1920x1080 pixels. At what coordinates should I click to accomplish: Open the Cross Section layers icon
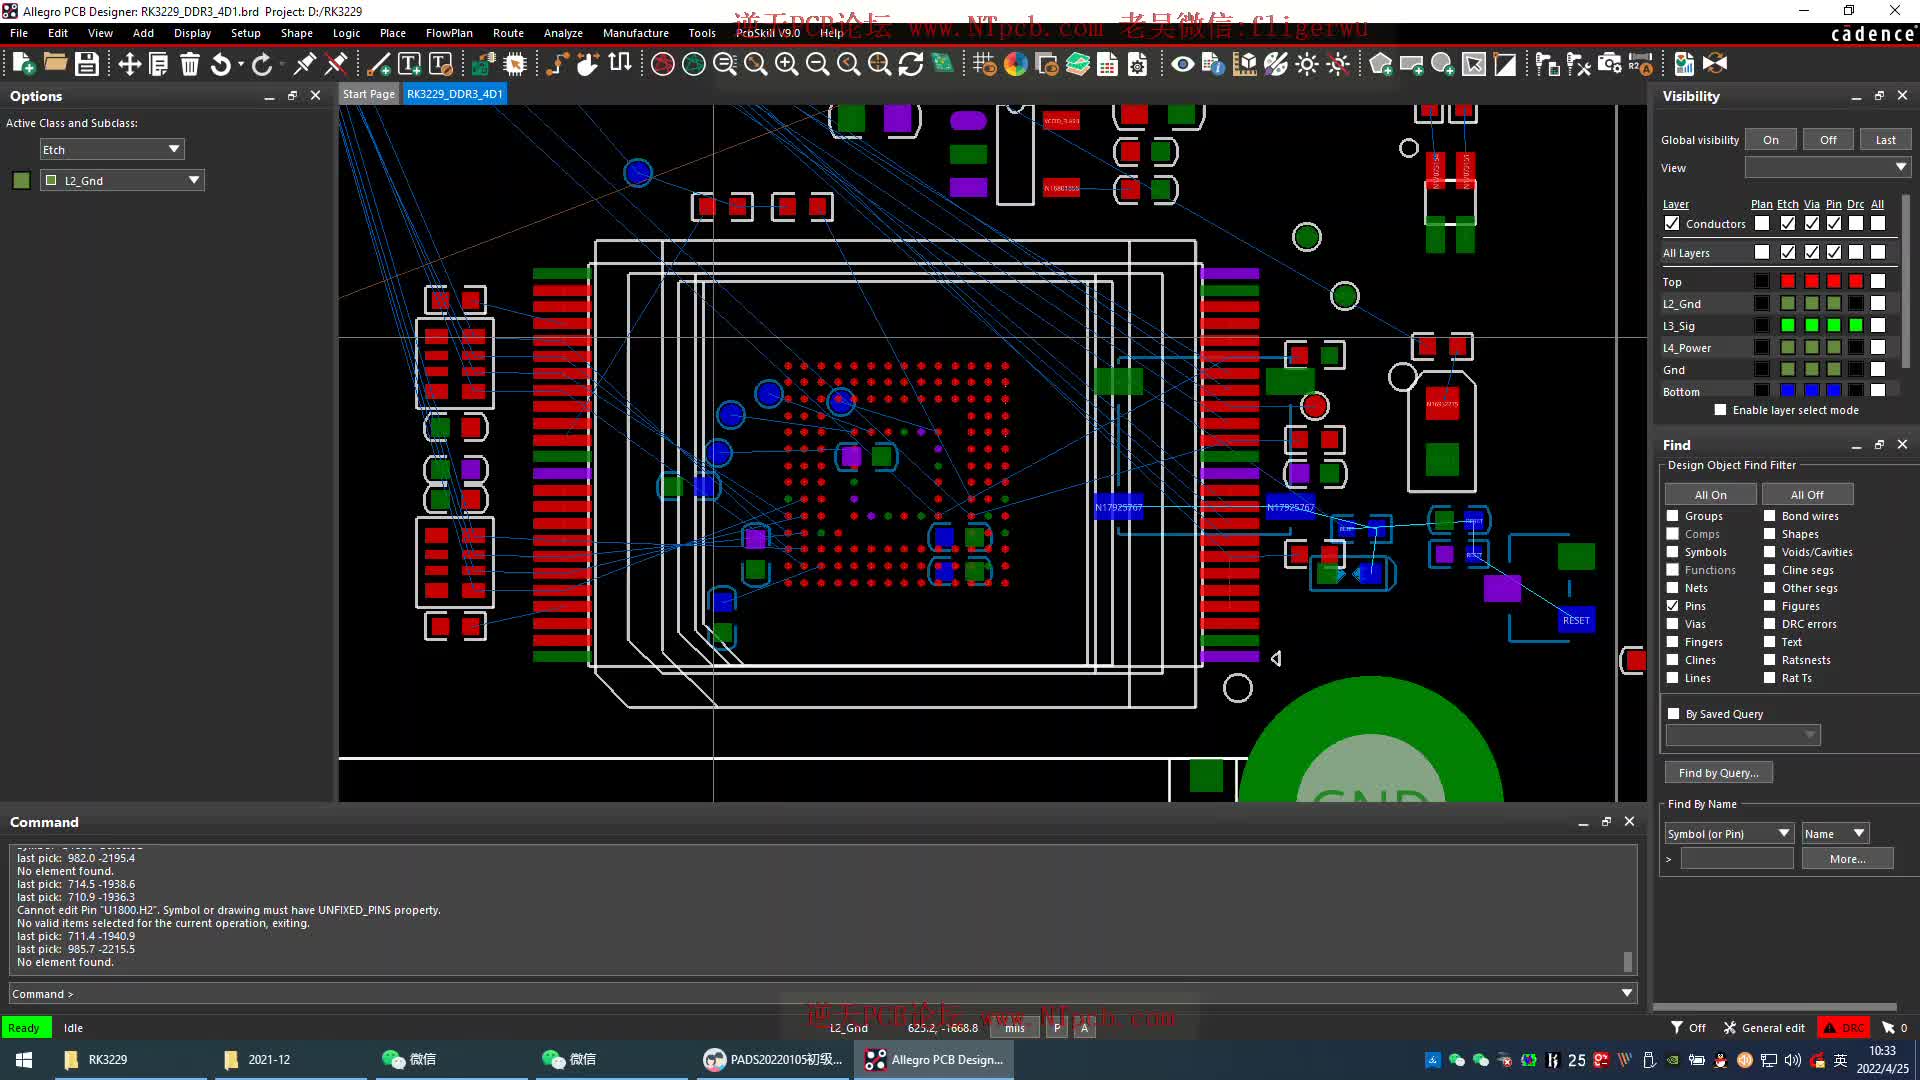(x=1077, y=64)
